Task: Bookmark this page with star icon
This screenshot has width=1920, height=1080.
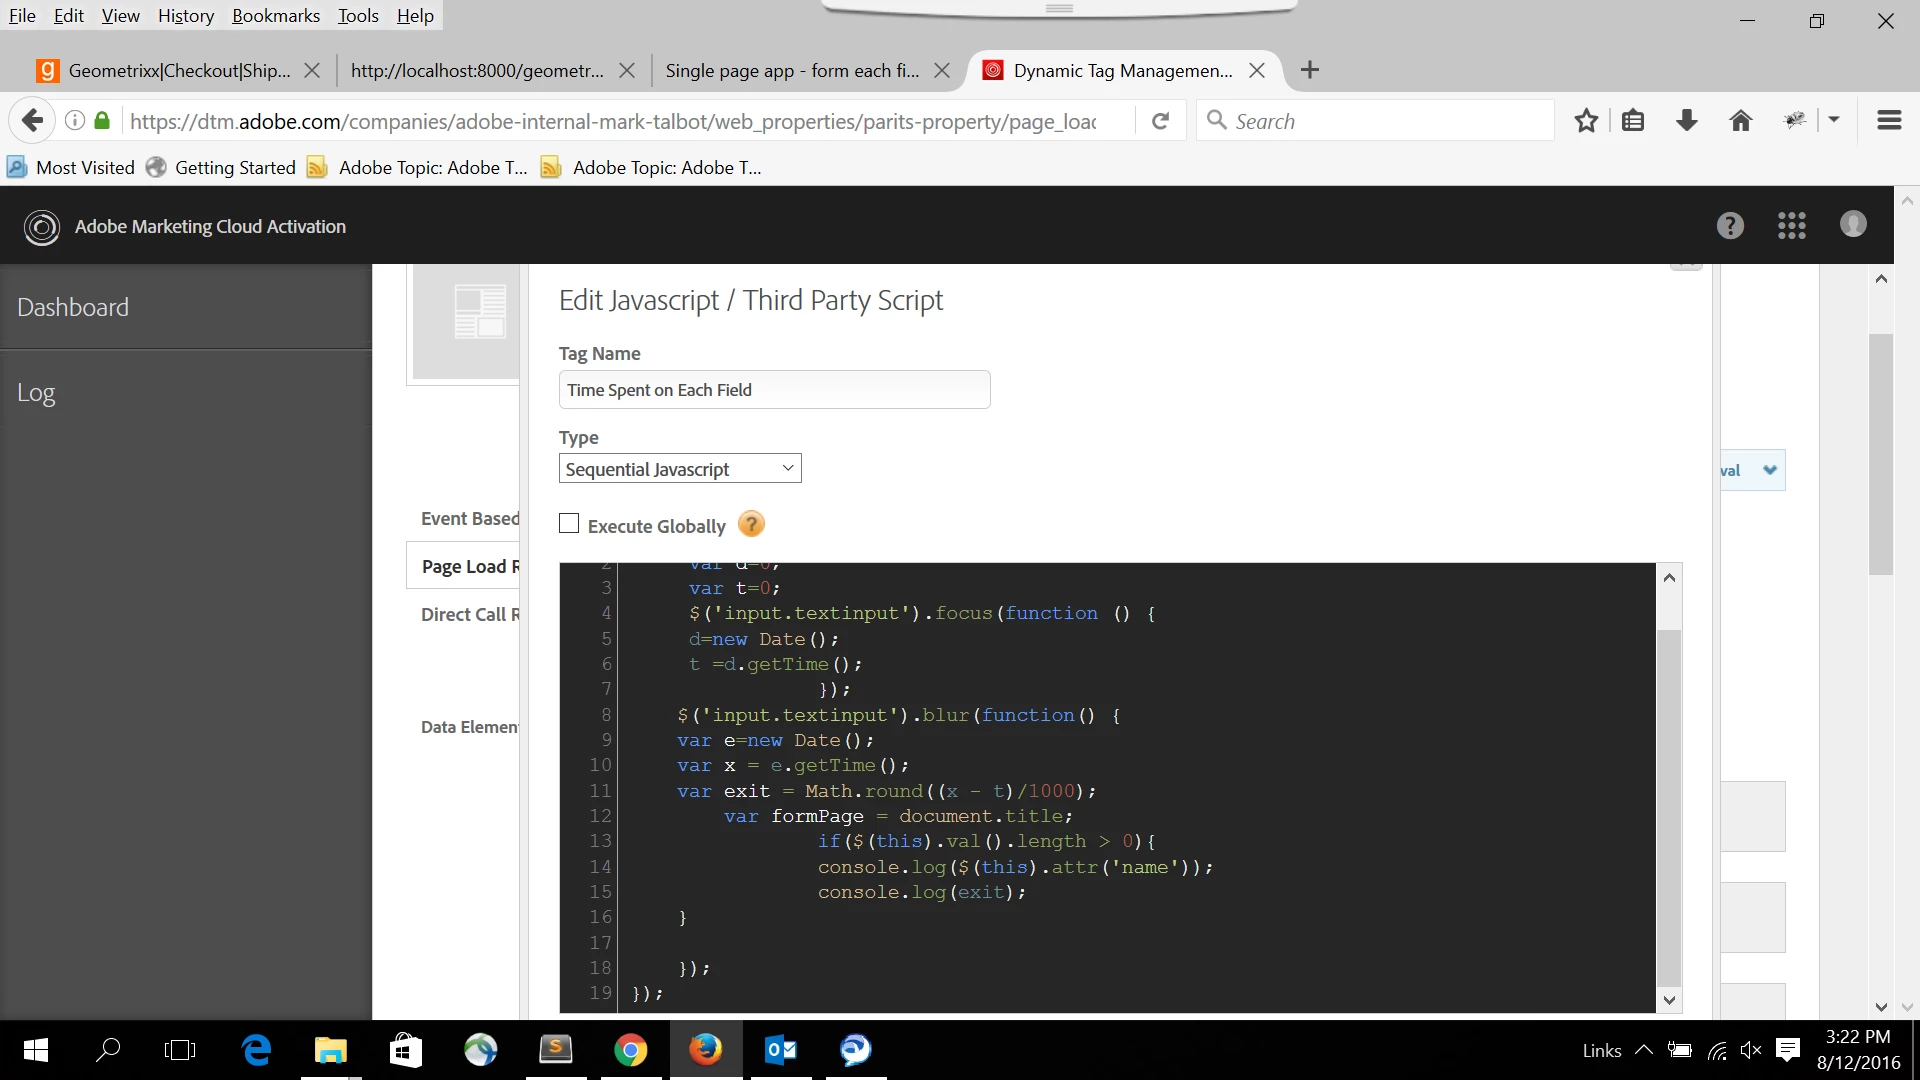Action: [x=1586, y=121]
